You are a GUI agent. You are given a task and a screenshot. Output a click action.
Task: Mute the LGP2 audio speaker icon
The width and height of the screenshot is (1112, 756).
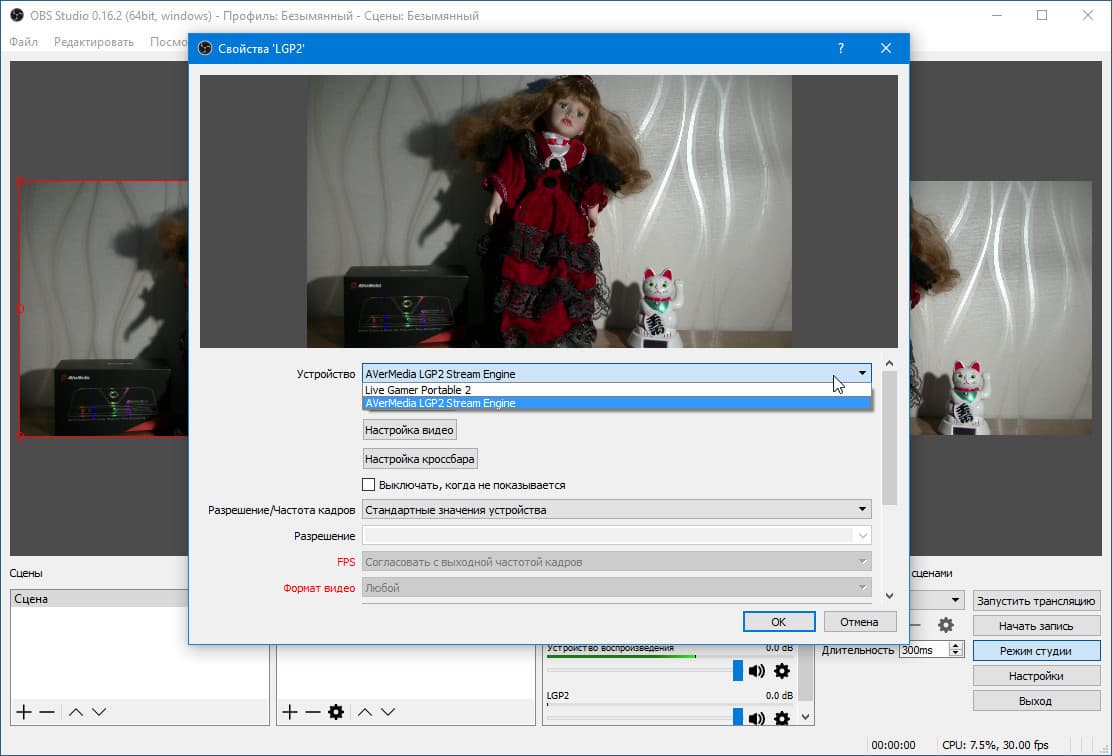[757, 718]
